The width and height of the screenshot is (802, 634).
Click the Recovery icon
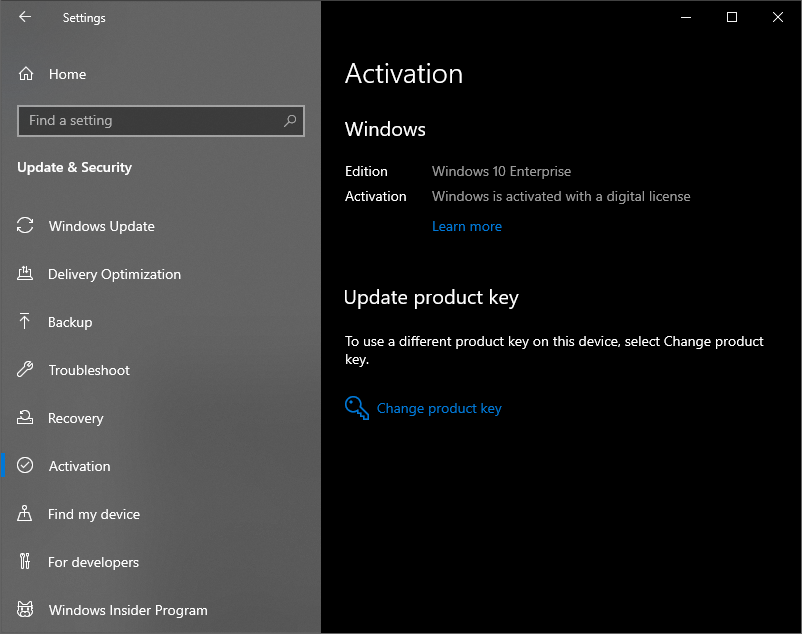pyautogui.click(x=25, y=417)
